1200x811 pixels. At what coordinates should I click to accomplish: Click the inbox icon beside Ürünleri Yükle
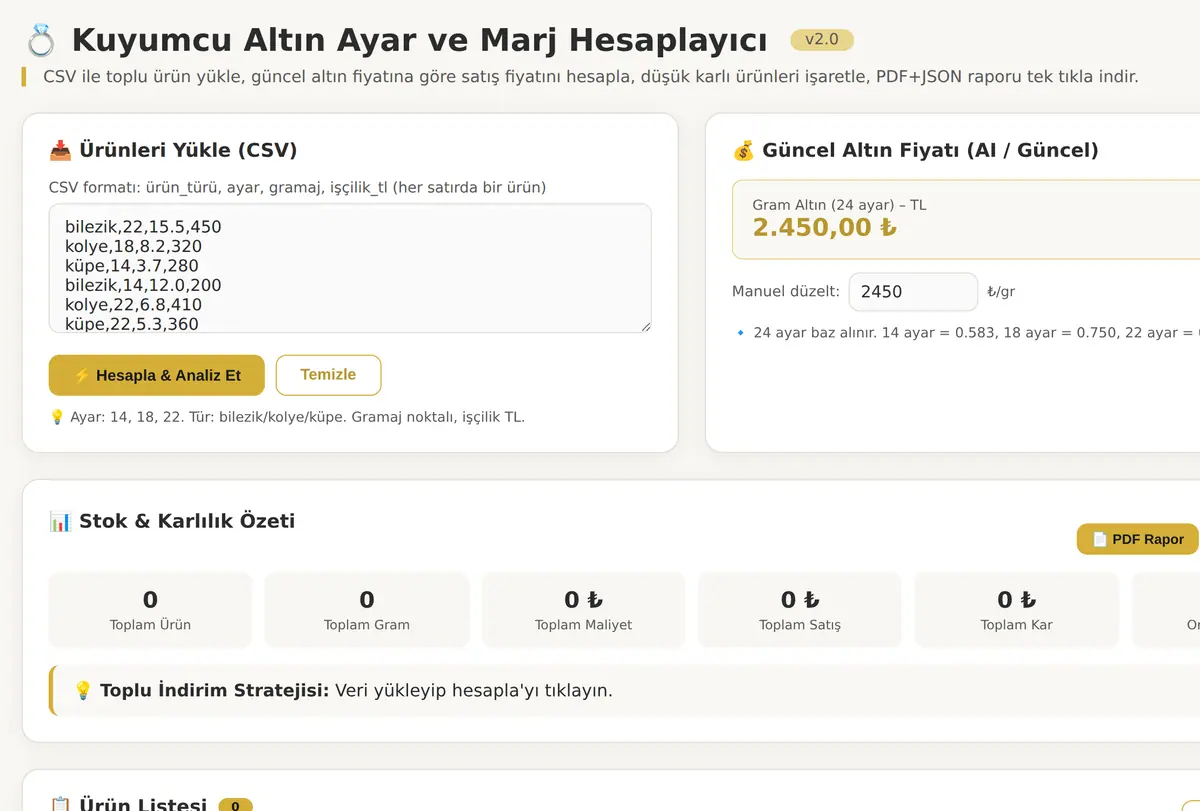coord(60,151)
